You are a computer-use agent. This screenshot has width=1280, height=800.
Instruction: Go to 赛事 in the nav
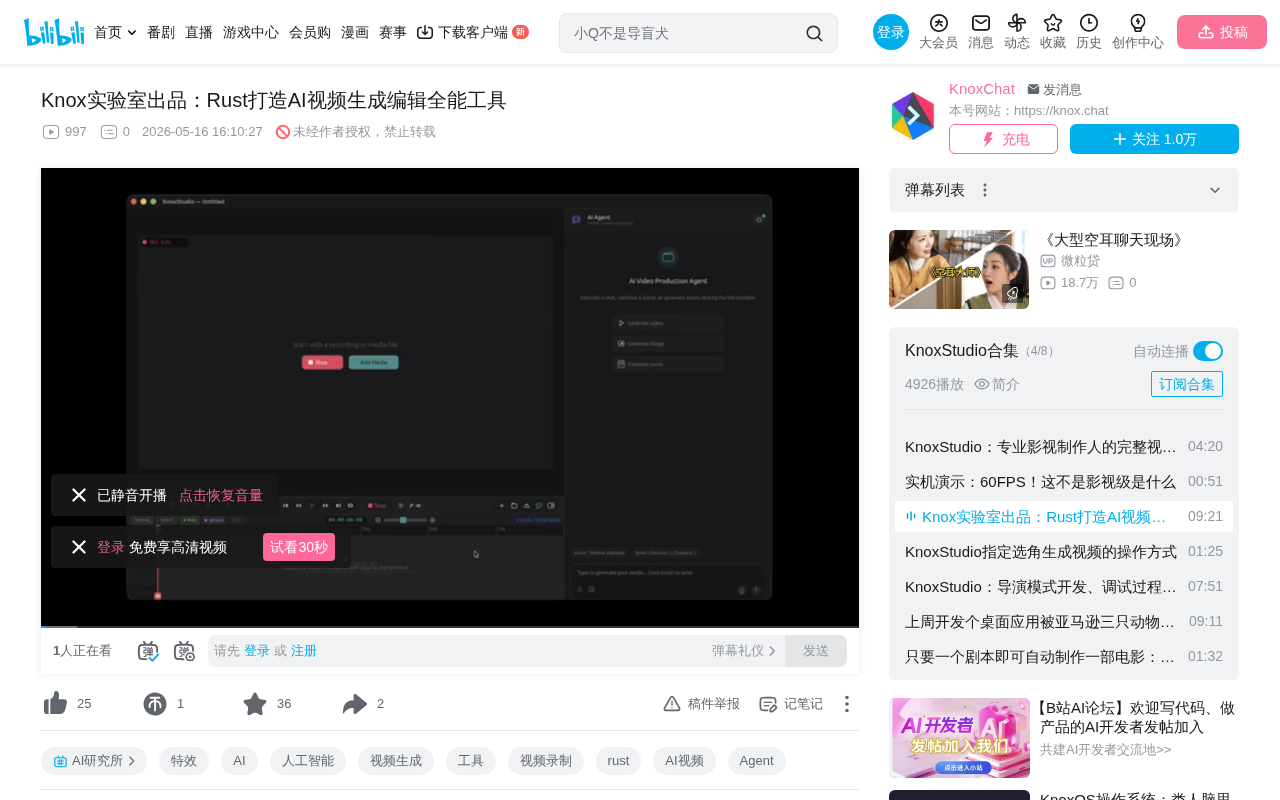393,32
